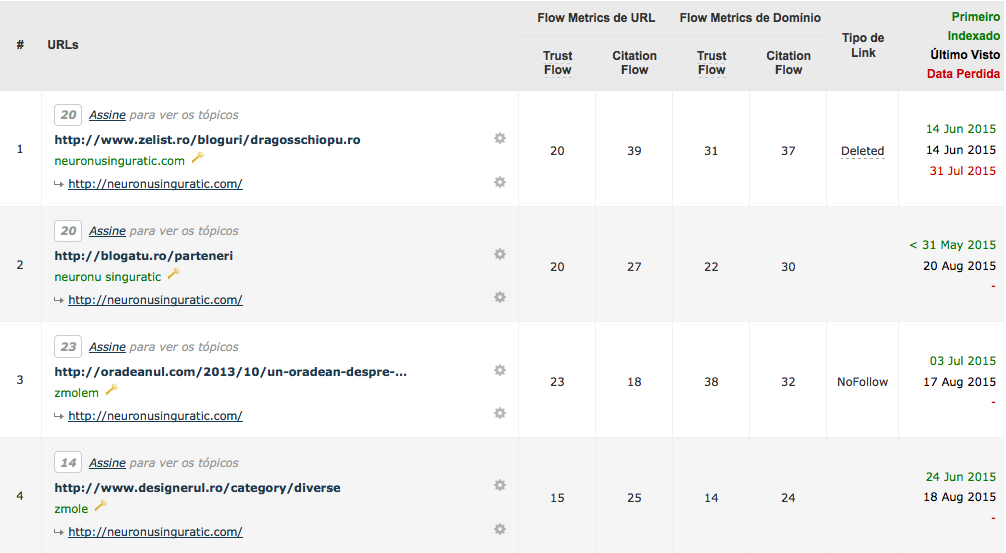Screen dimensions: 1006x553
Task: Sort by URL Trust Flow column header
Action: coord(558,63)
